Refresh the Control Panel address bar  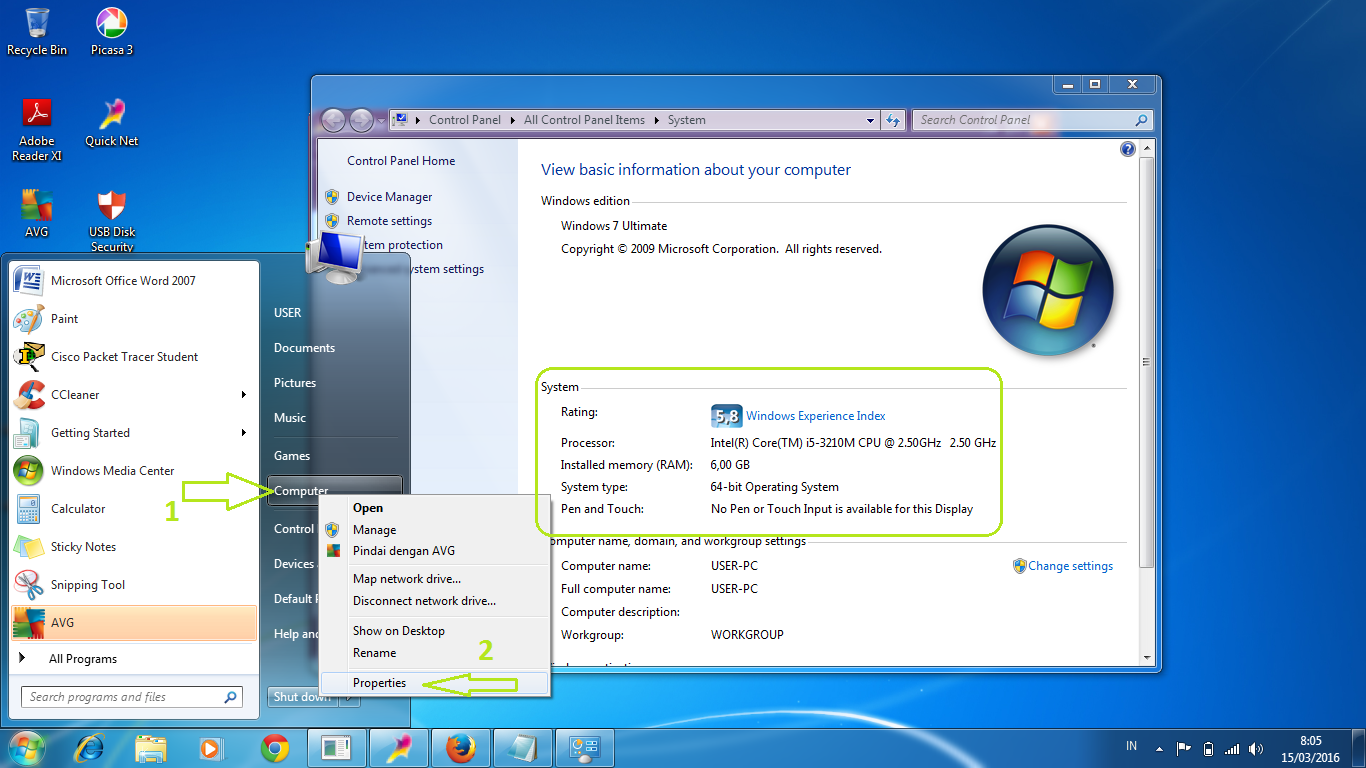coord(894,120)
